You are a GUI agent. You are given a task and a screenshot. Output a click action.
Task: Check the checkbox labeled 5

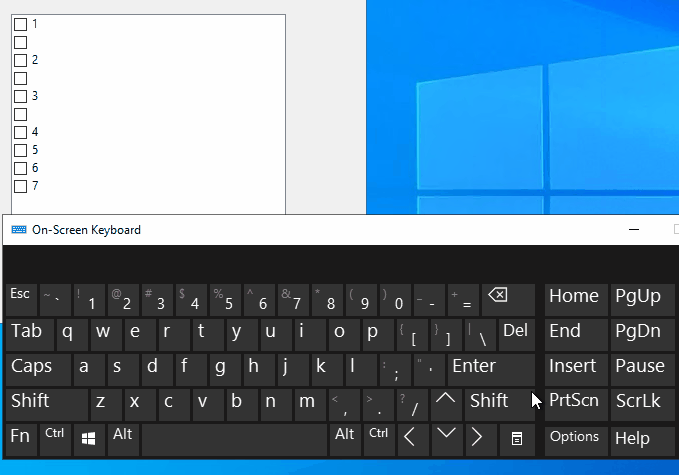point(20,150)
